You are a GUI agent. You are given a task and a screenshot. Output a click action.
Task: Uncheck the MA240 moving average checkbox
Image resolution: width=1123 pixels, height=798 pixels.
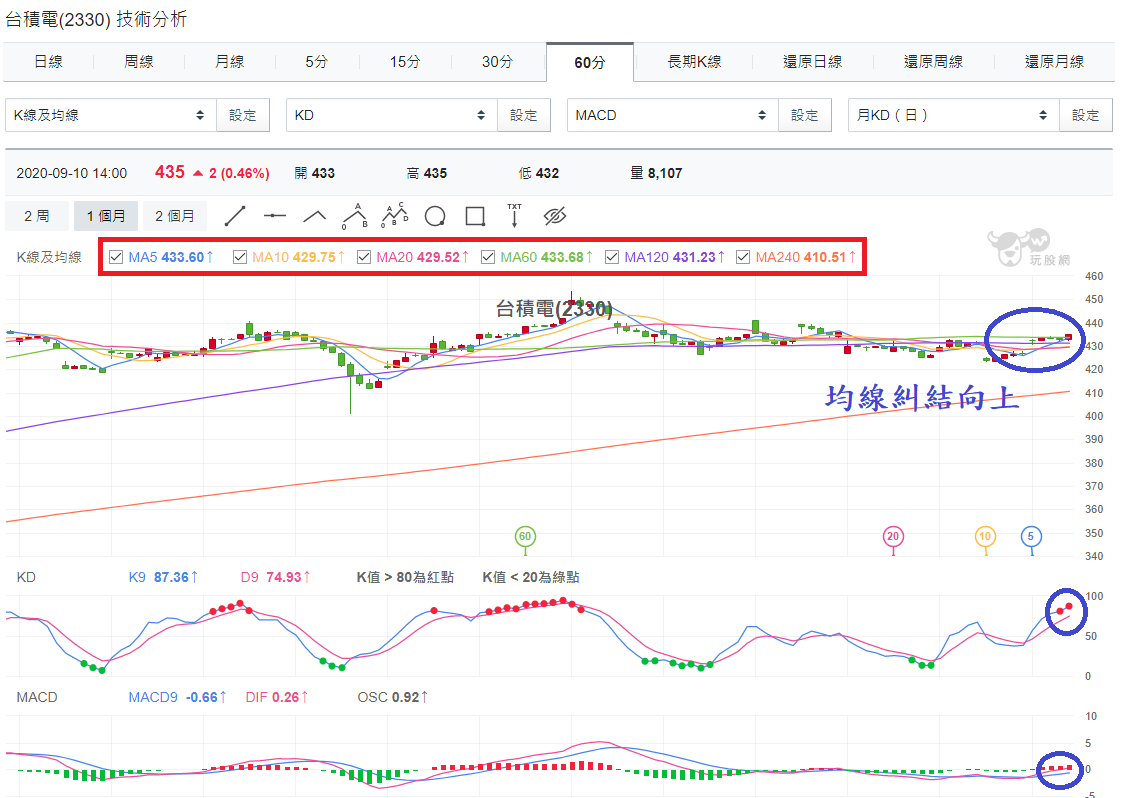[743, 257]
